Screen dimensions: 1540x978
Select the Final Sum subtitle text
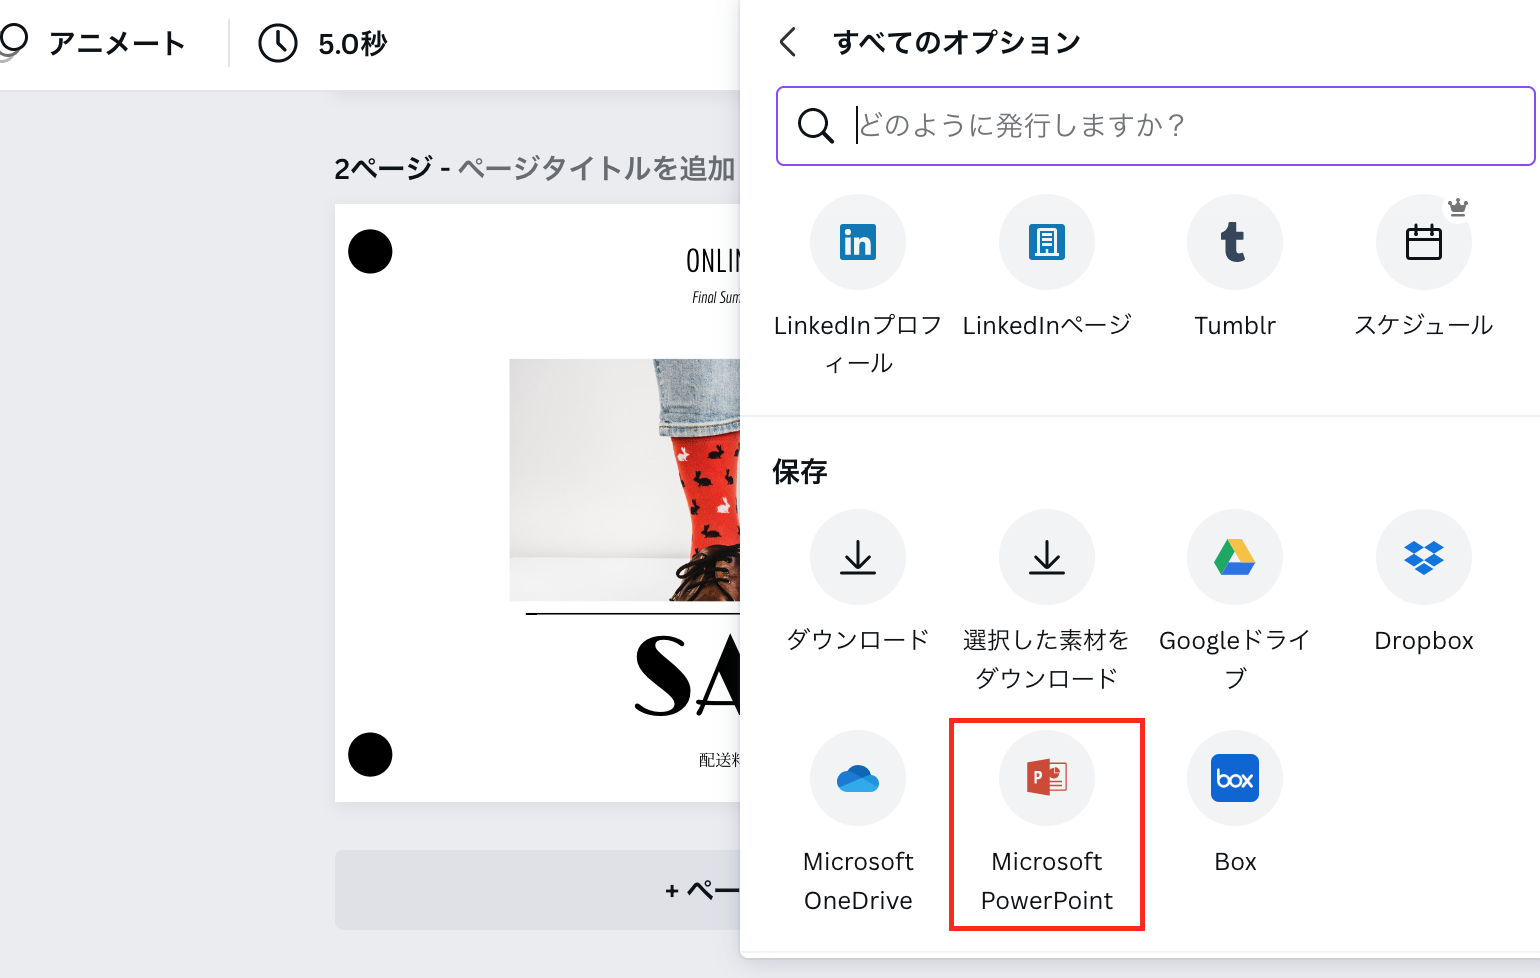[x=716, y=297]
